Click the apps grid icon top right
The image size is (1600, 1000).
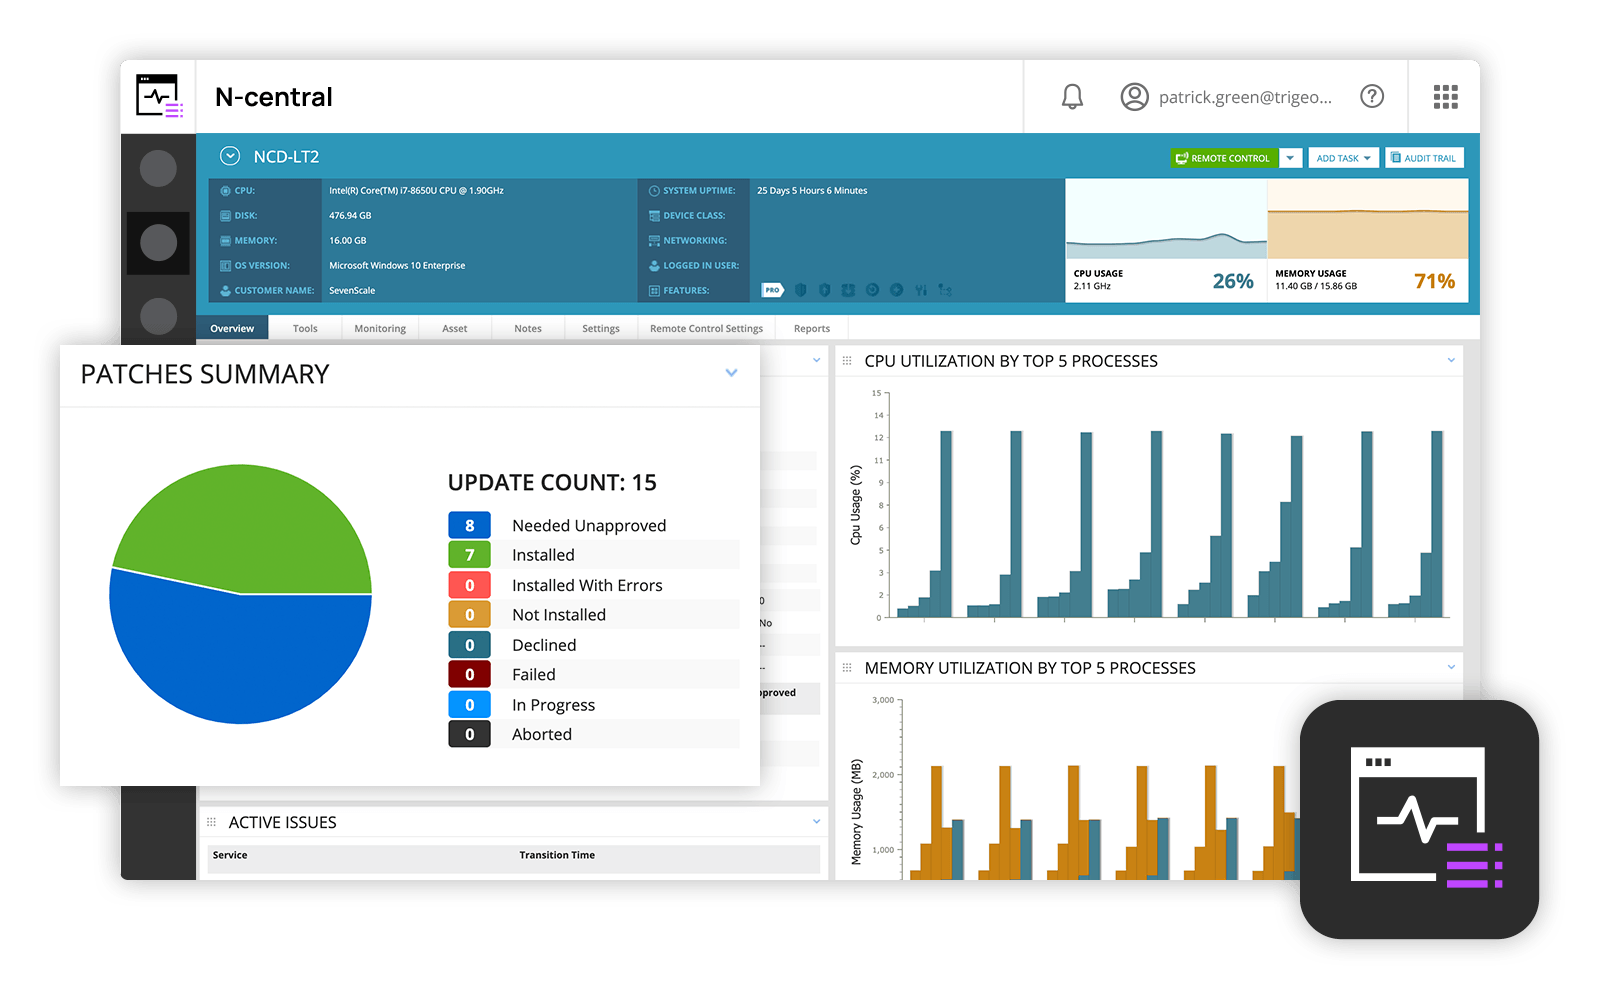1444,96
